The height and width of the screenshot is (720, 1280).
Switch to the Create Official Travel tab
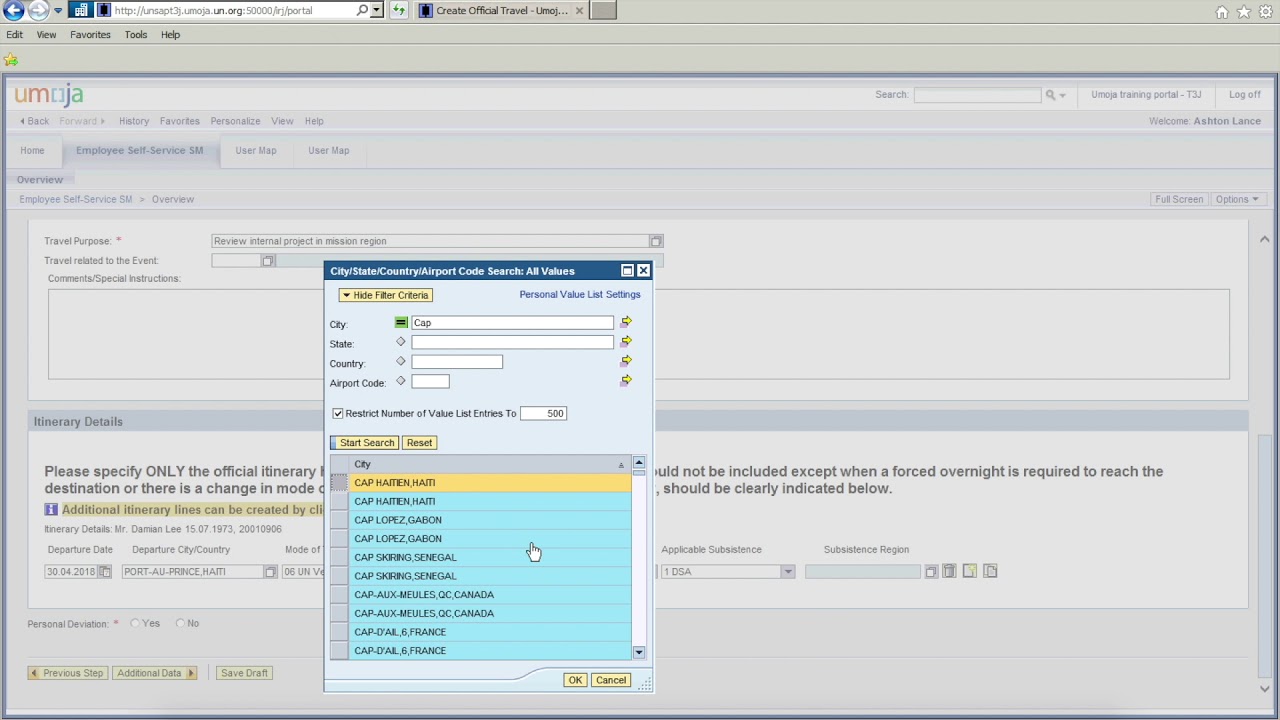pos(501,11)
